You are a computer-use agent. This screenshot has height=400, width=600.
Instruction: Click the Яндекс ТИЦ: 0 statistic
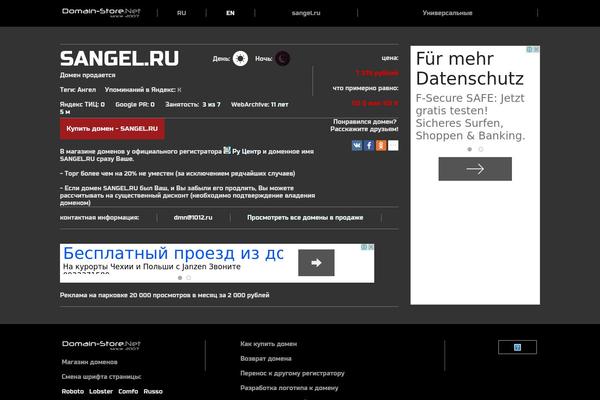click(82, 104)
